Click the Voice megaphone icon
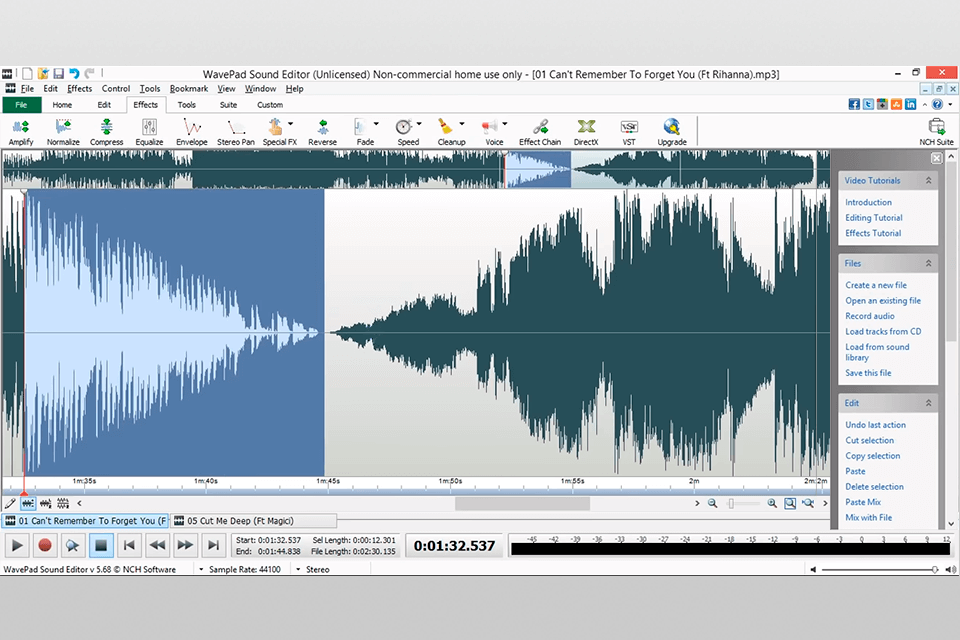Image resolution: width=960 pixels, height=640 pixels. tap(489, 127)
